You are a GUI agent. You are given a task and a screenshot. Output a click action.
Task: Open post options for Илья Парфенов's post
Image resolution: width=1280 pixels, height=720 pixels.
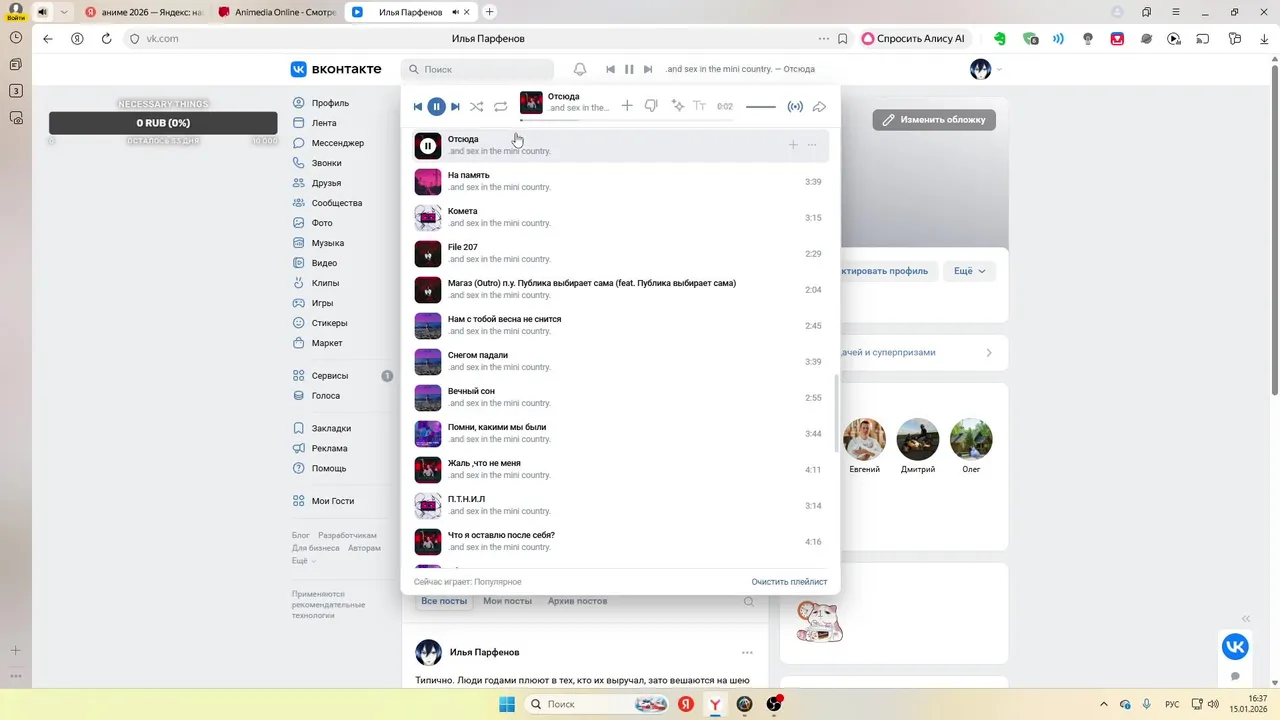[x=747, y=652]
